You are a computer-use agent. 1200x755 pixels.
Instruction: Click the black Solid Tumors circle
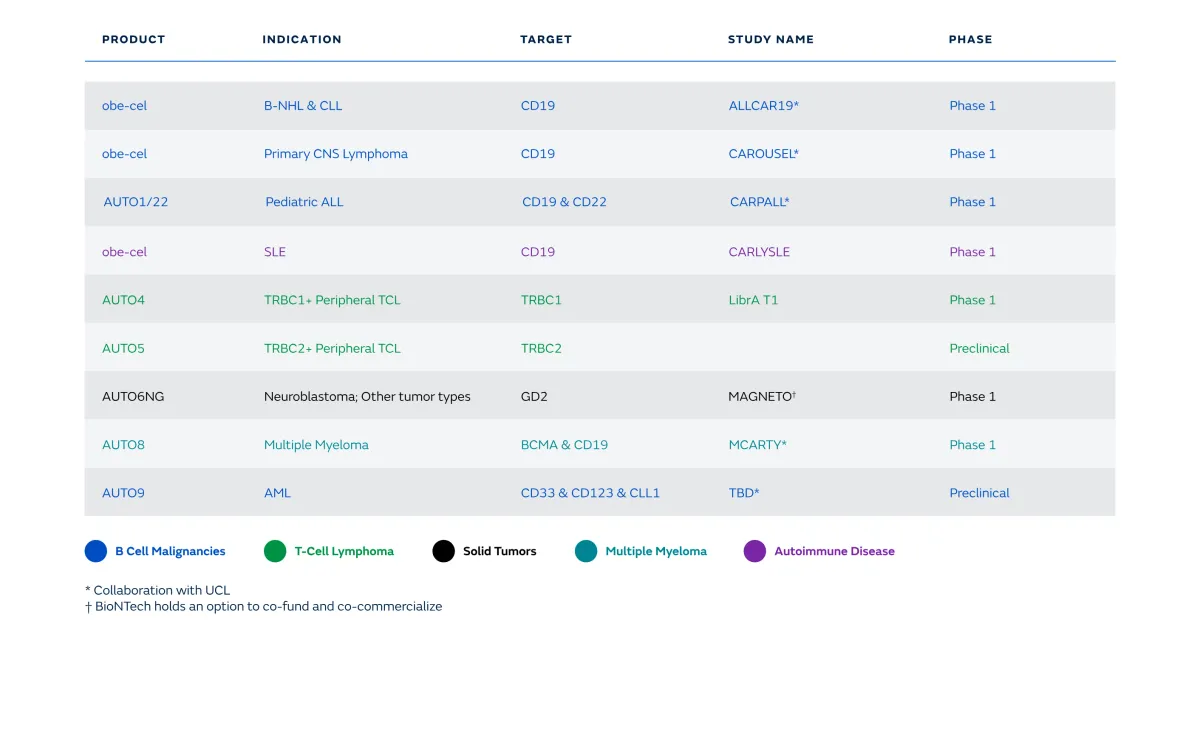click(443, 551)
